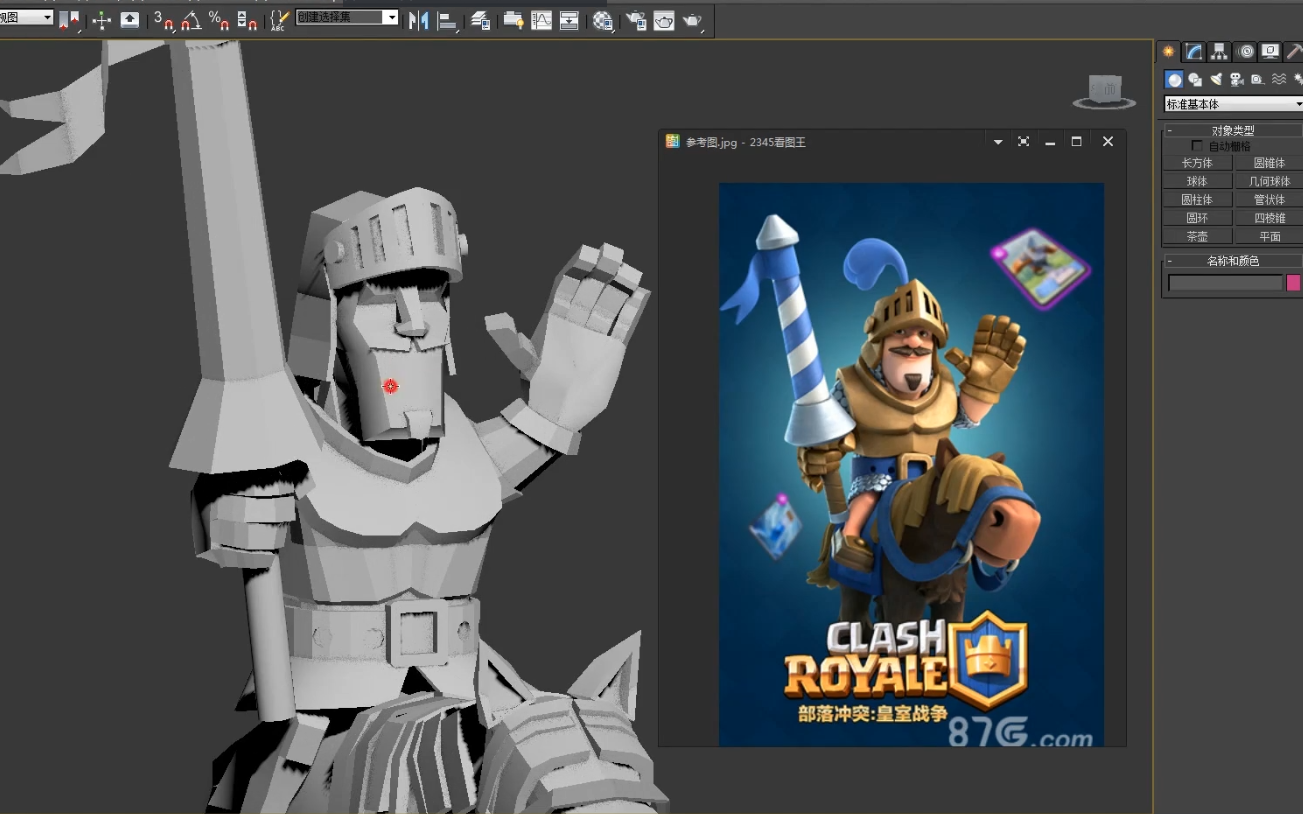Toggle fullscreen in the 2345看图王 viewer
1303x814 pixels.
click(1023, 142)
